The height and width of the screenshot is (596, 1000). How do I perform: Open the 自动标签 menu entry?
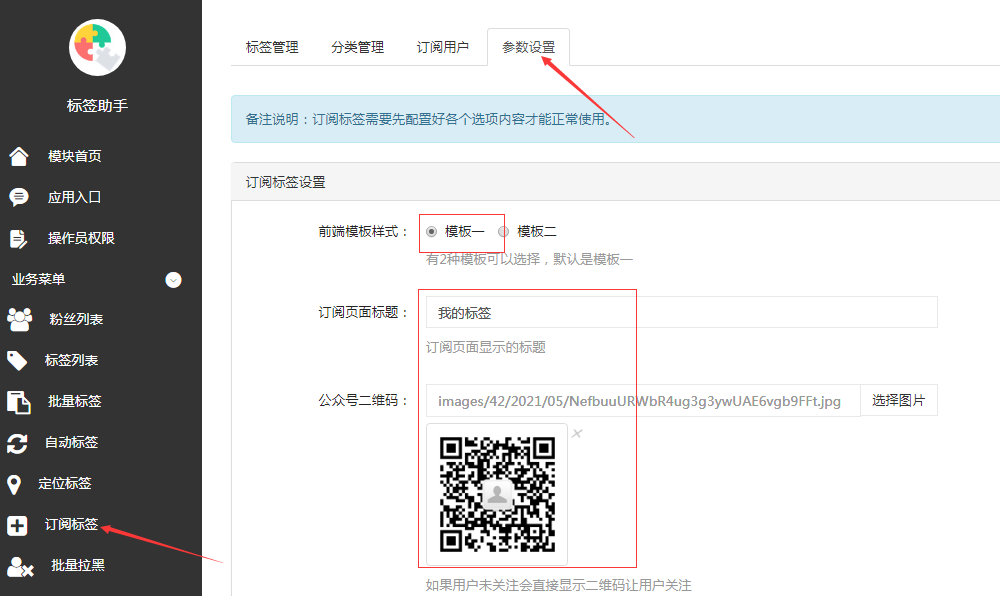(71, 442)
